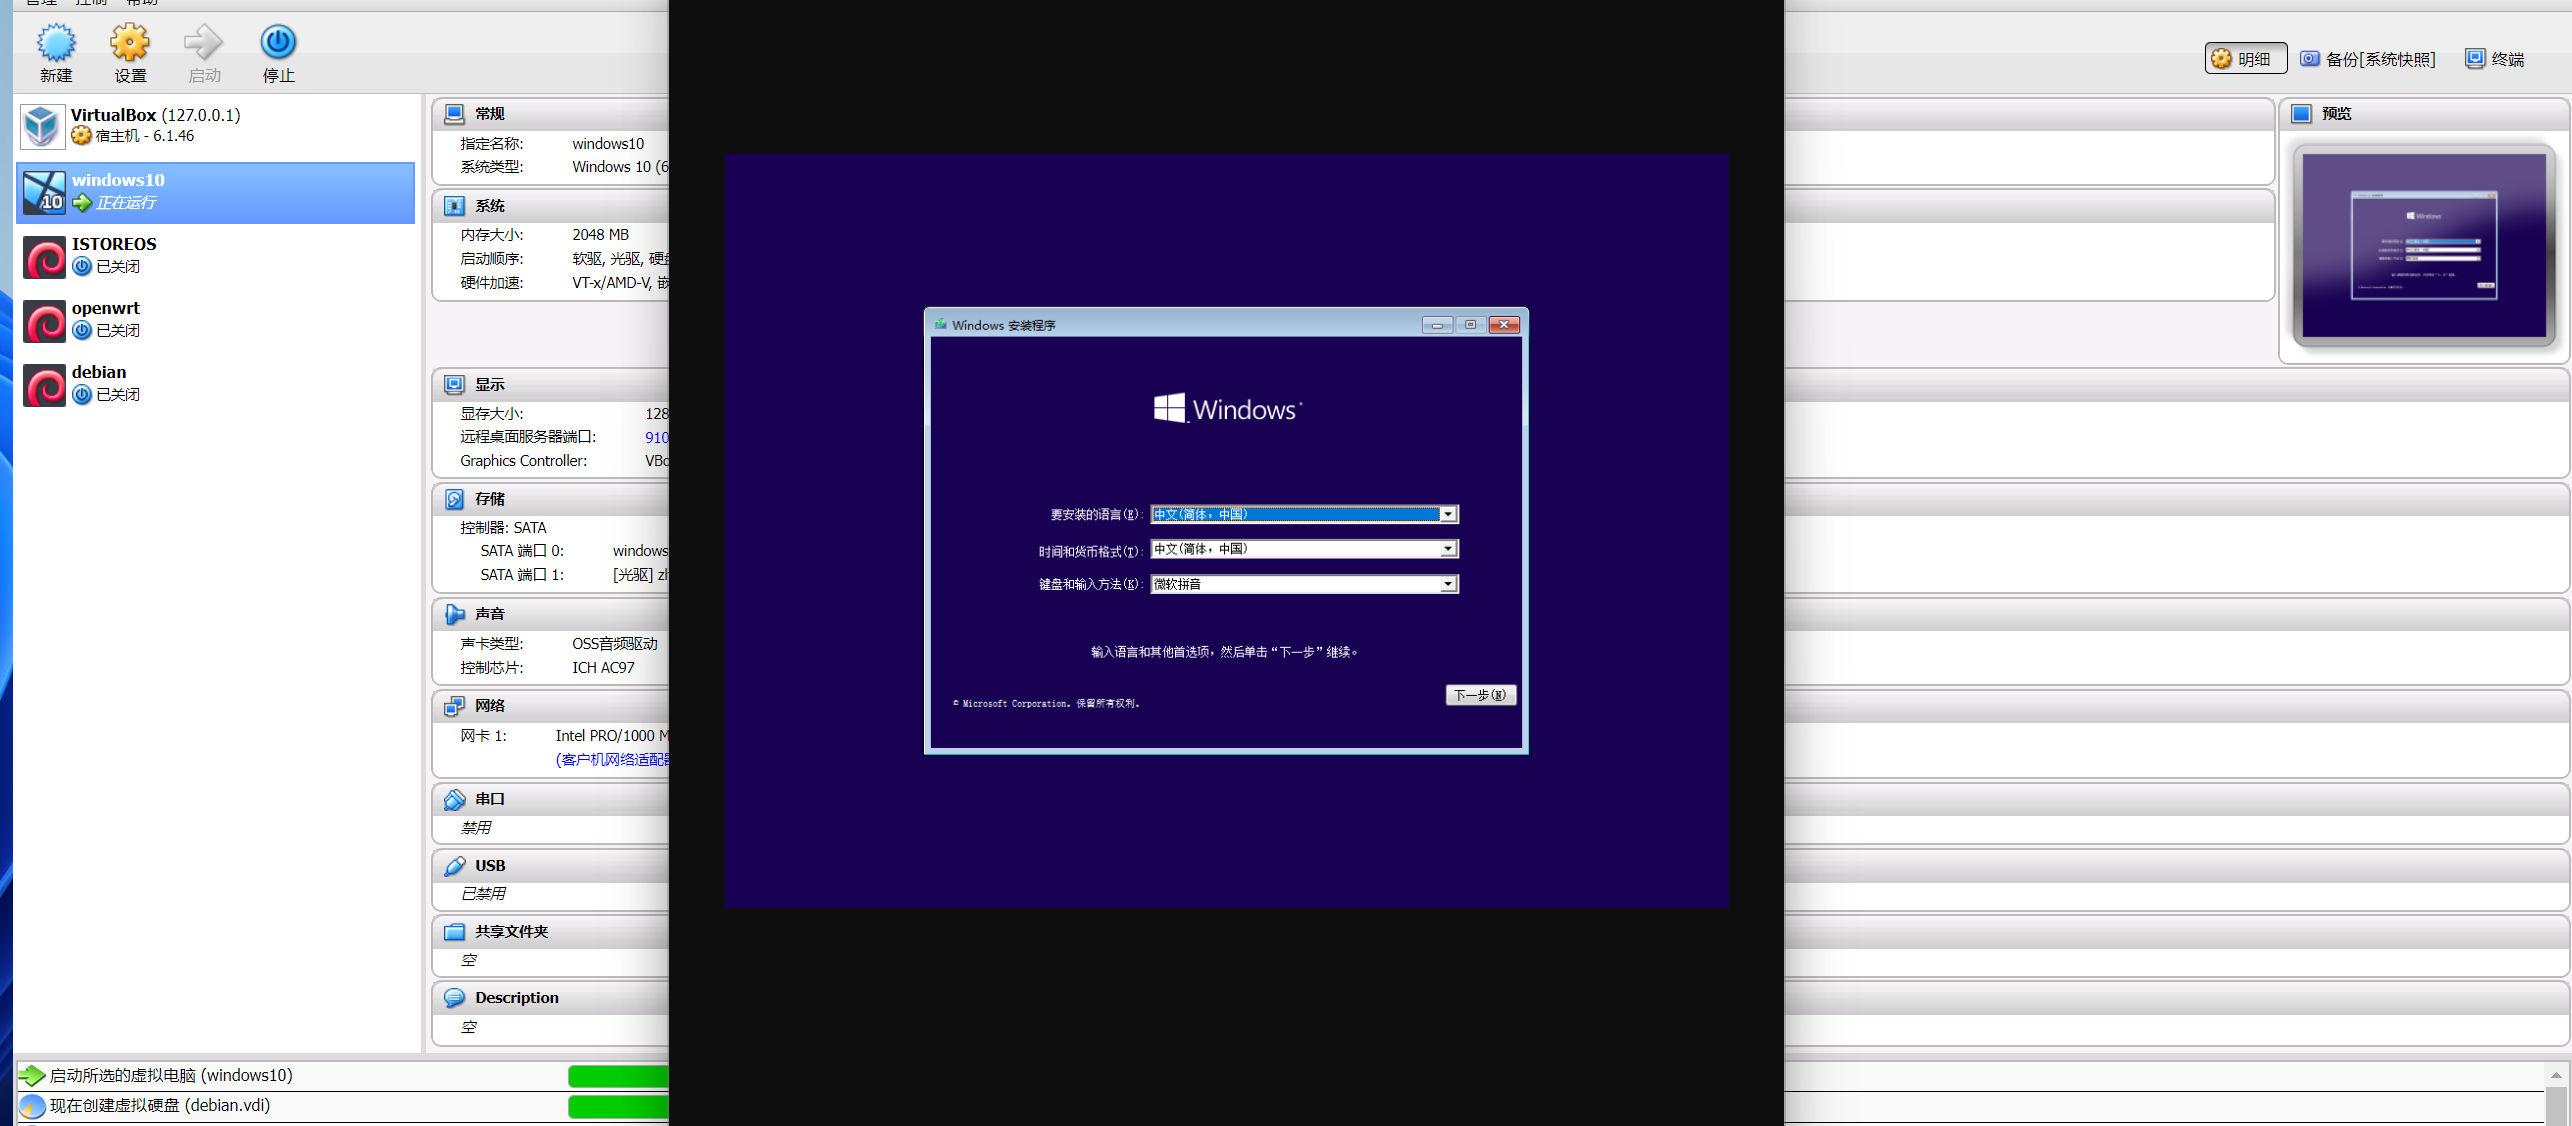Click the 预览 (Preview) panel icon
Viewport: 2572px width, 1126px height.
tap(2301, 114)
